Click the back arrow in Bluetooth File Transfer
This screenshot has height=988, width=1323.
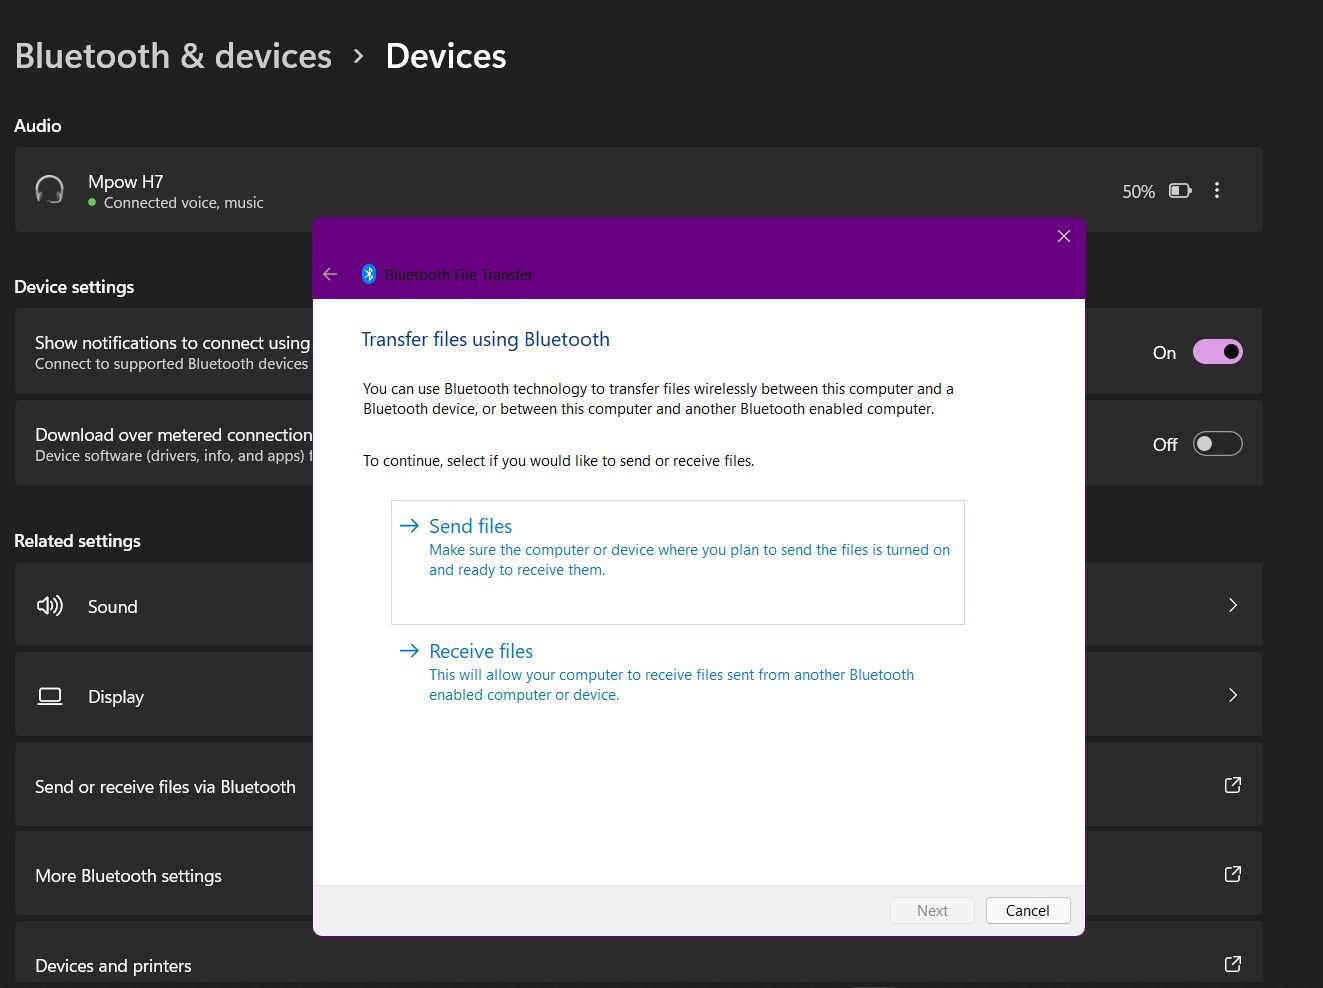pos(330,273)
